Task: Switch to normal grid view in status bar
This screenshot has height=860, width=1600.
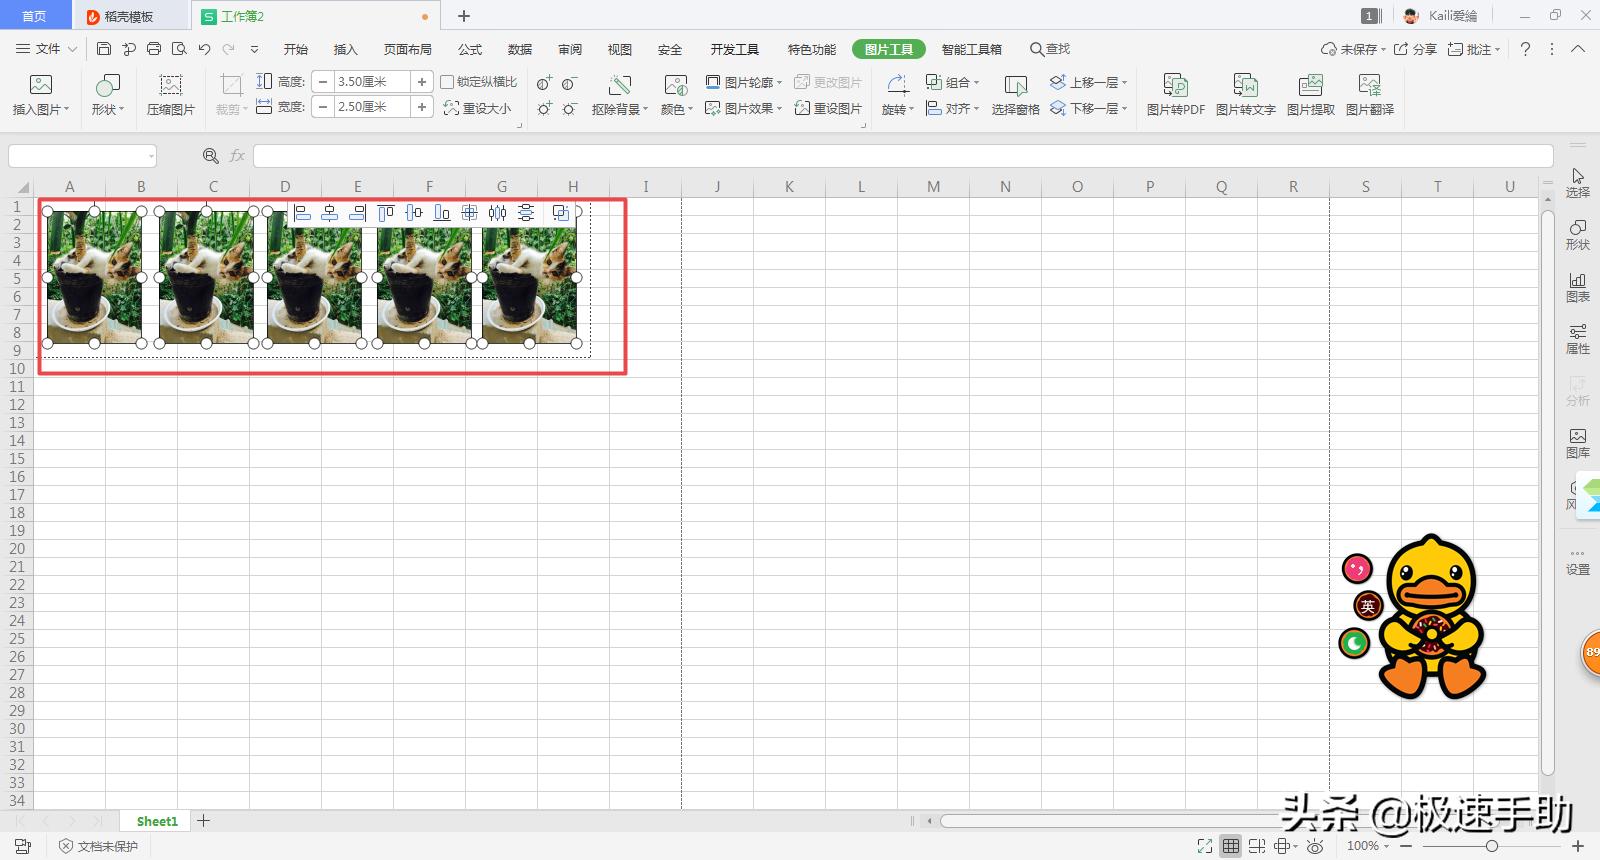Action: [1231, 846]
